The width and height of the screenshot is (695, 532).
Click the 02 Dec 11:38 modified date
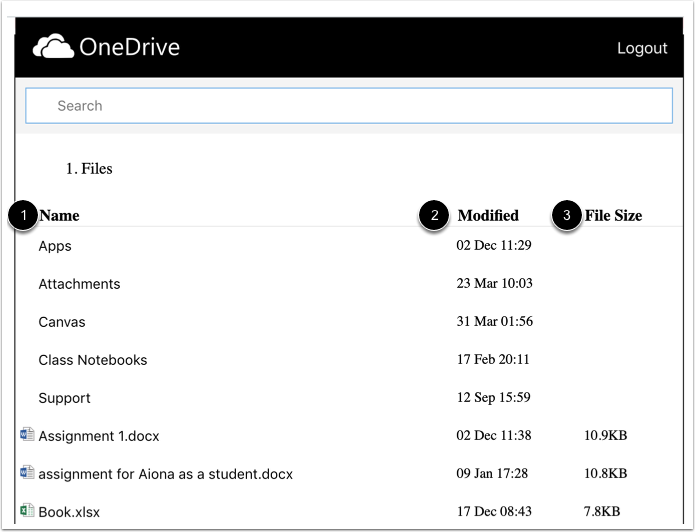[x=494, y=435]
